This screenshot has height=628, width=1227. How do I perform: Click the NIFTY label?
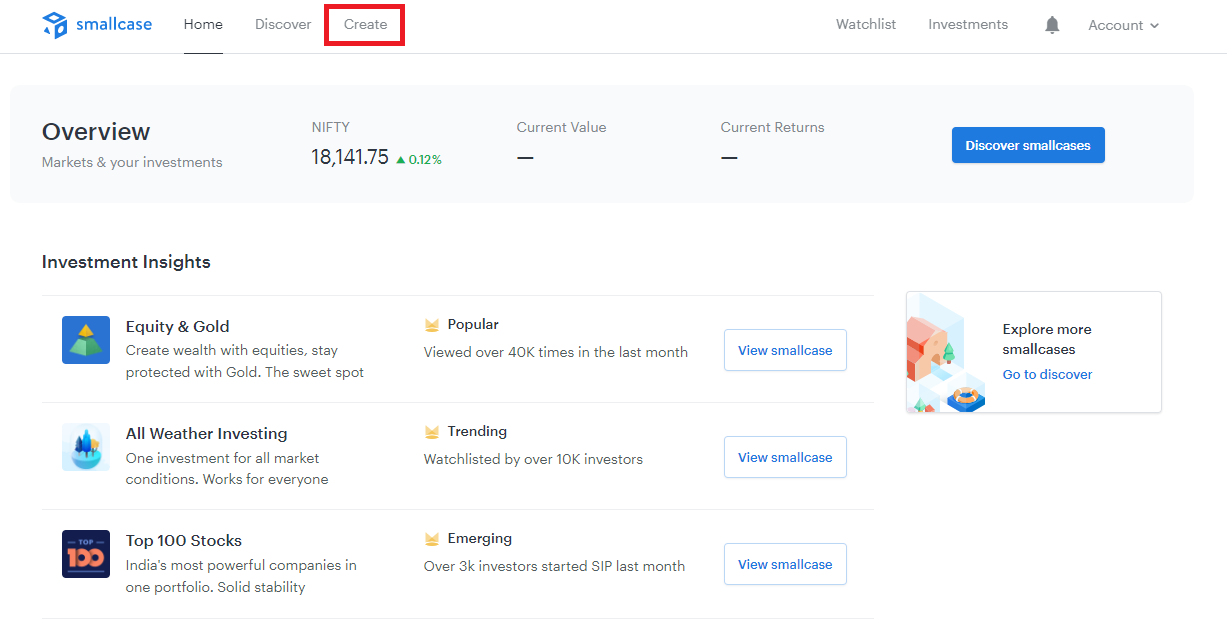[x=330, y=127]
